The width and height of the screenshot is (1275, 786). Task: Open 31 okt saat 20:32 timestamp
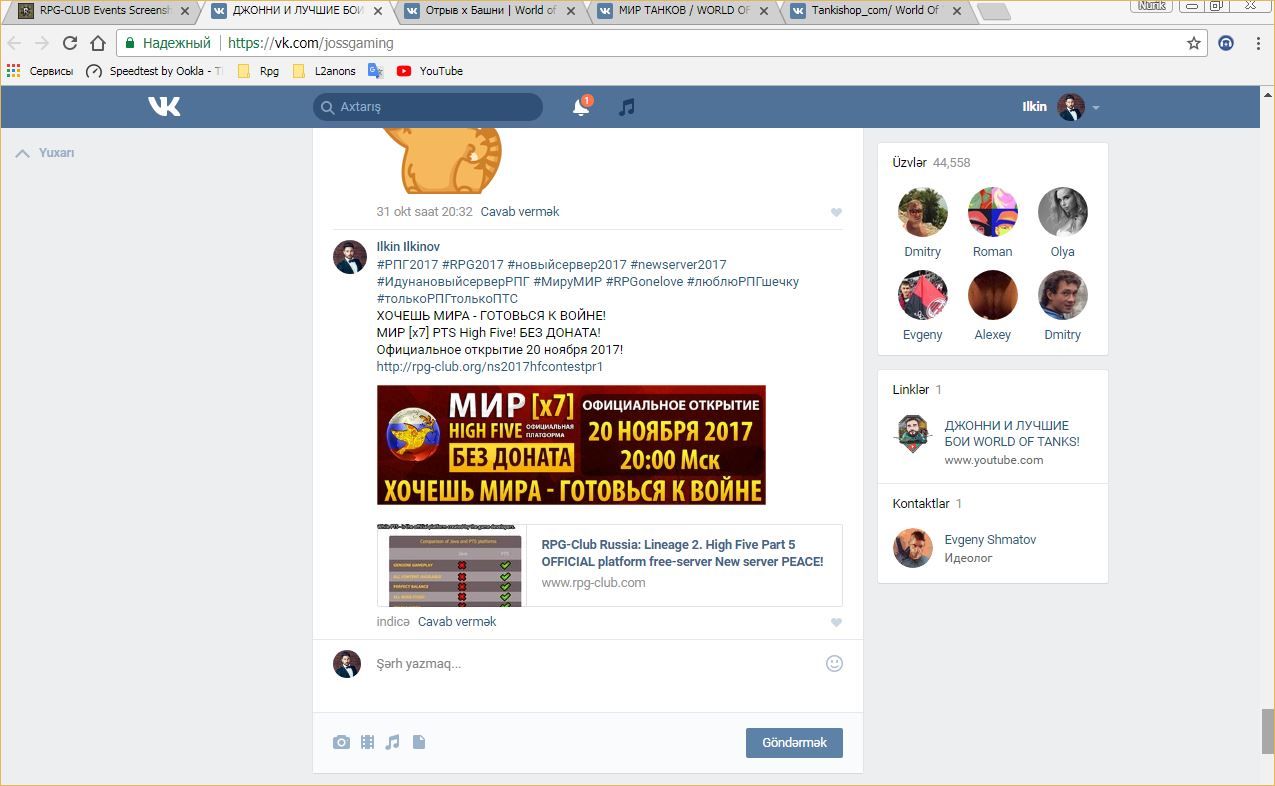click(424, 212)
